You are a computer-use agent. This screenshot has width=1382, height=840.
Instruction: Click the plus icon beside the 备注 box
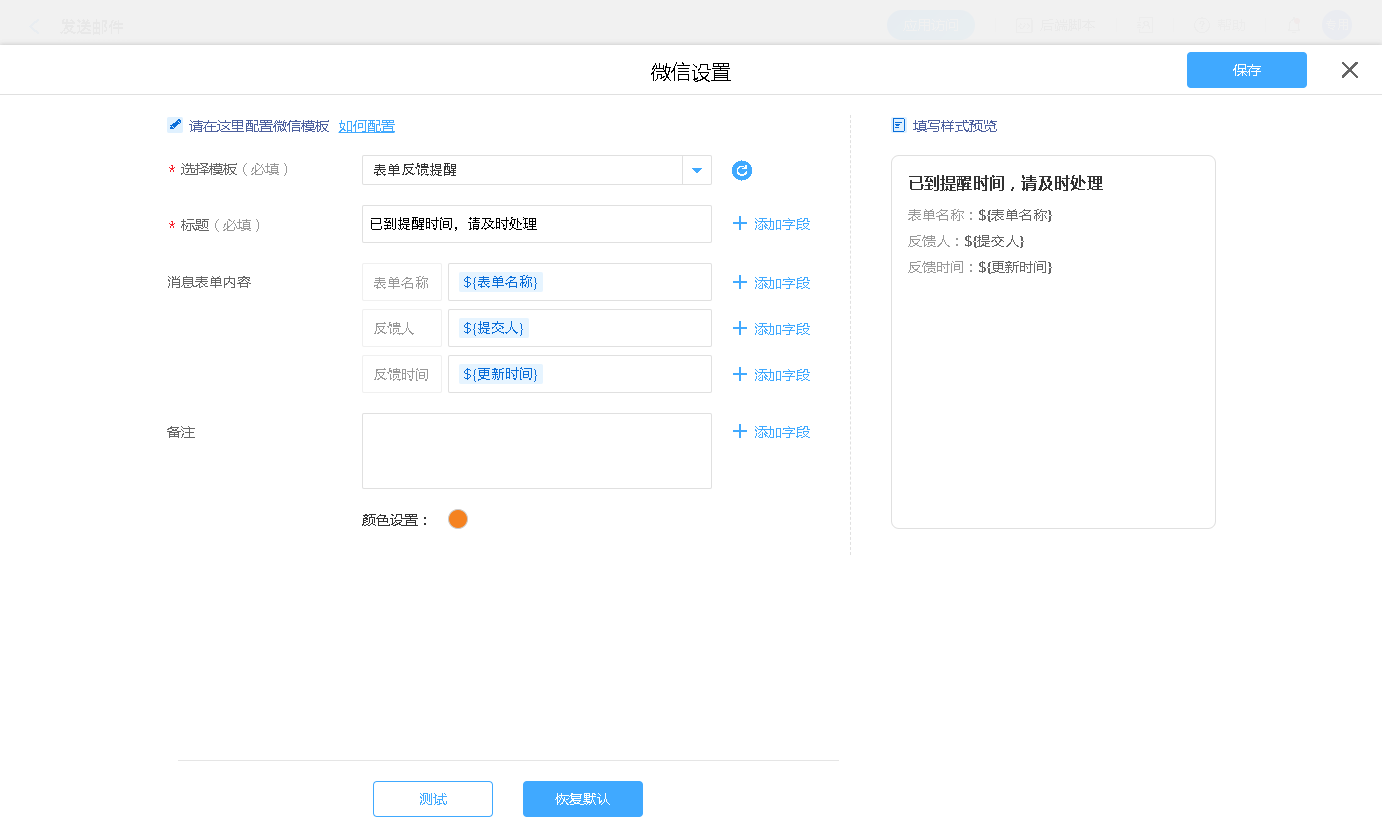click(x=740, y=432)
